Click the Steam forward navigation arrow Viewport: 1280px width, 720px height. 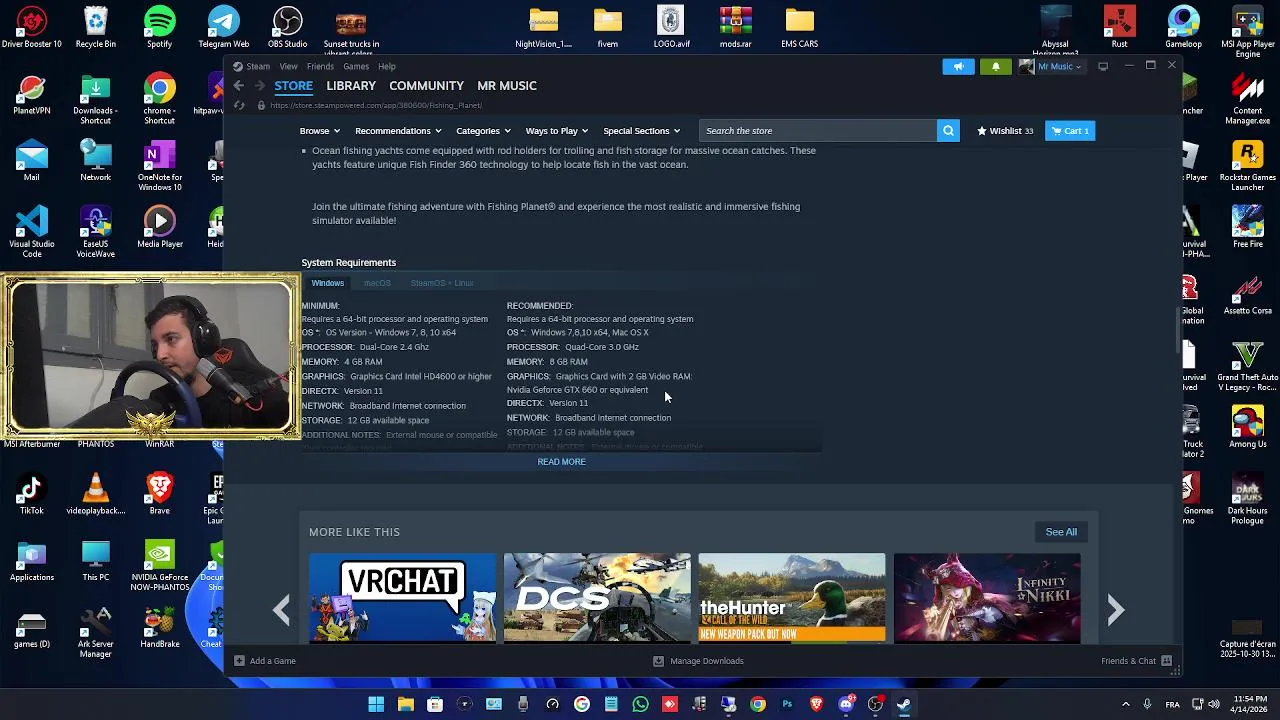pyautogui.click(x=259, y=86)
